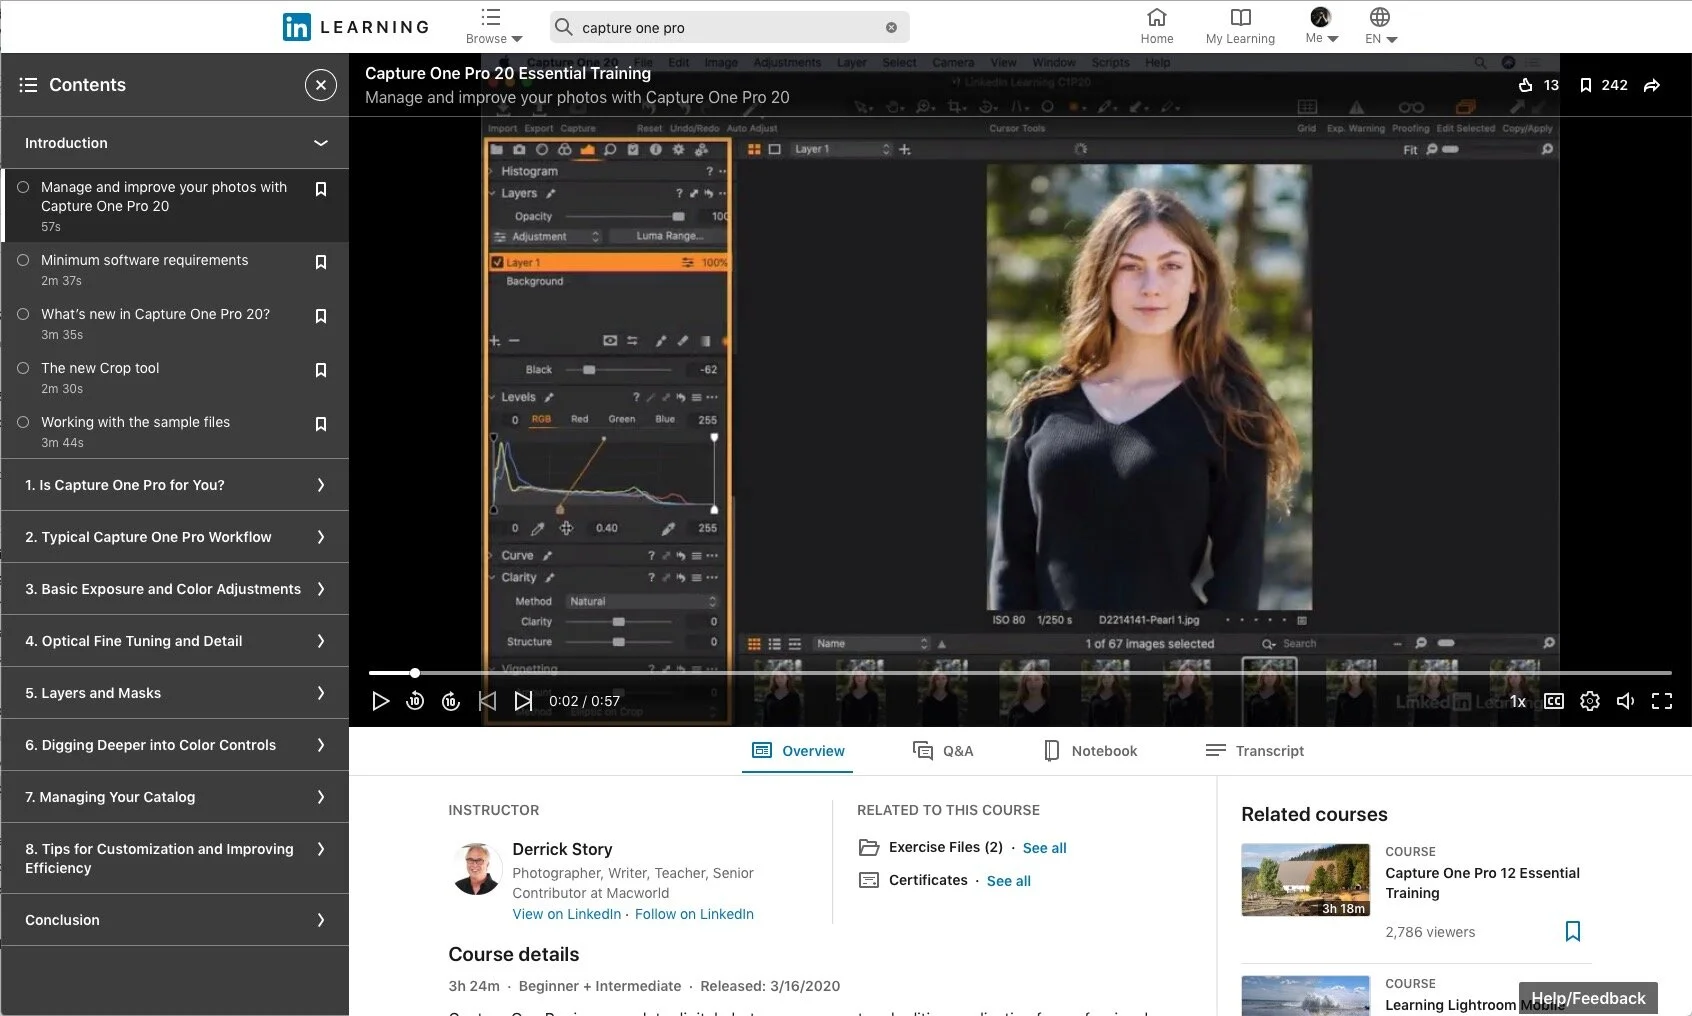Image resolution: width=1692 pixels, height=1016 pixels.
Task: Enter fullscreen mode
Action: pyautogui.click(x=1662, y=701)
